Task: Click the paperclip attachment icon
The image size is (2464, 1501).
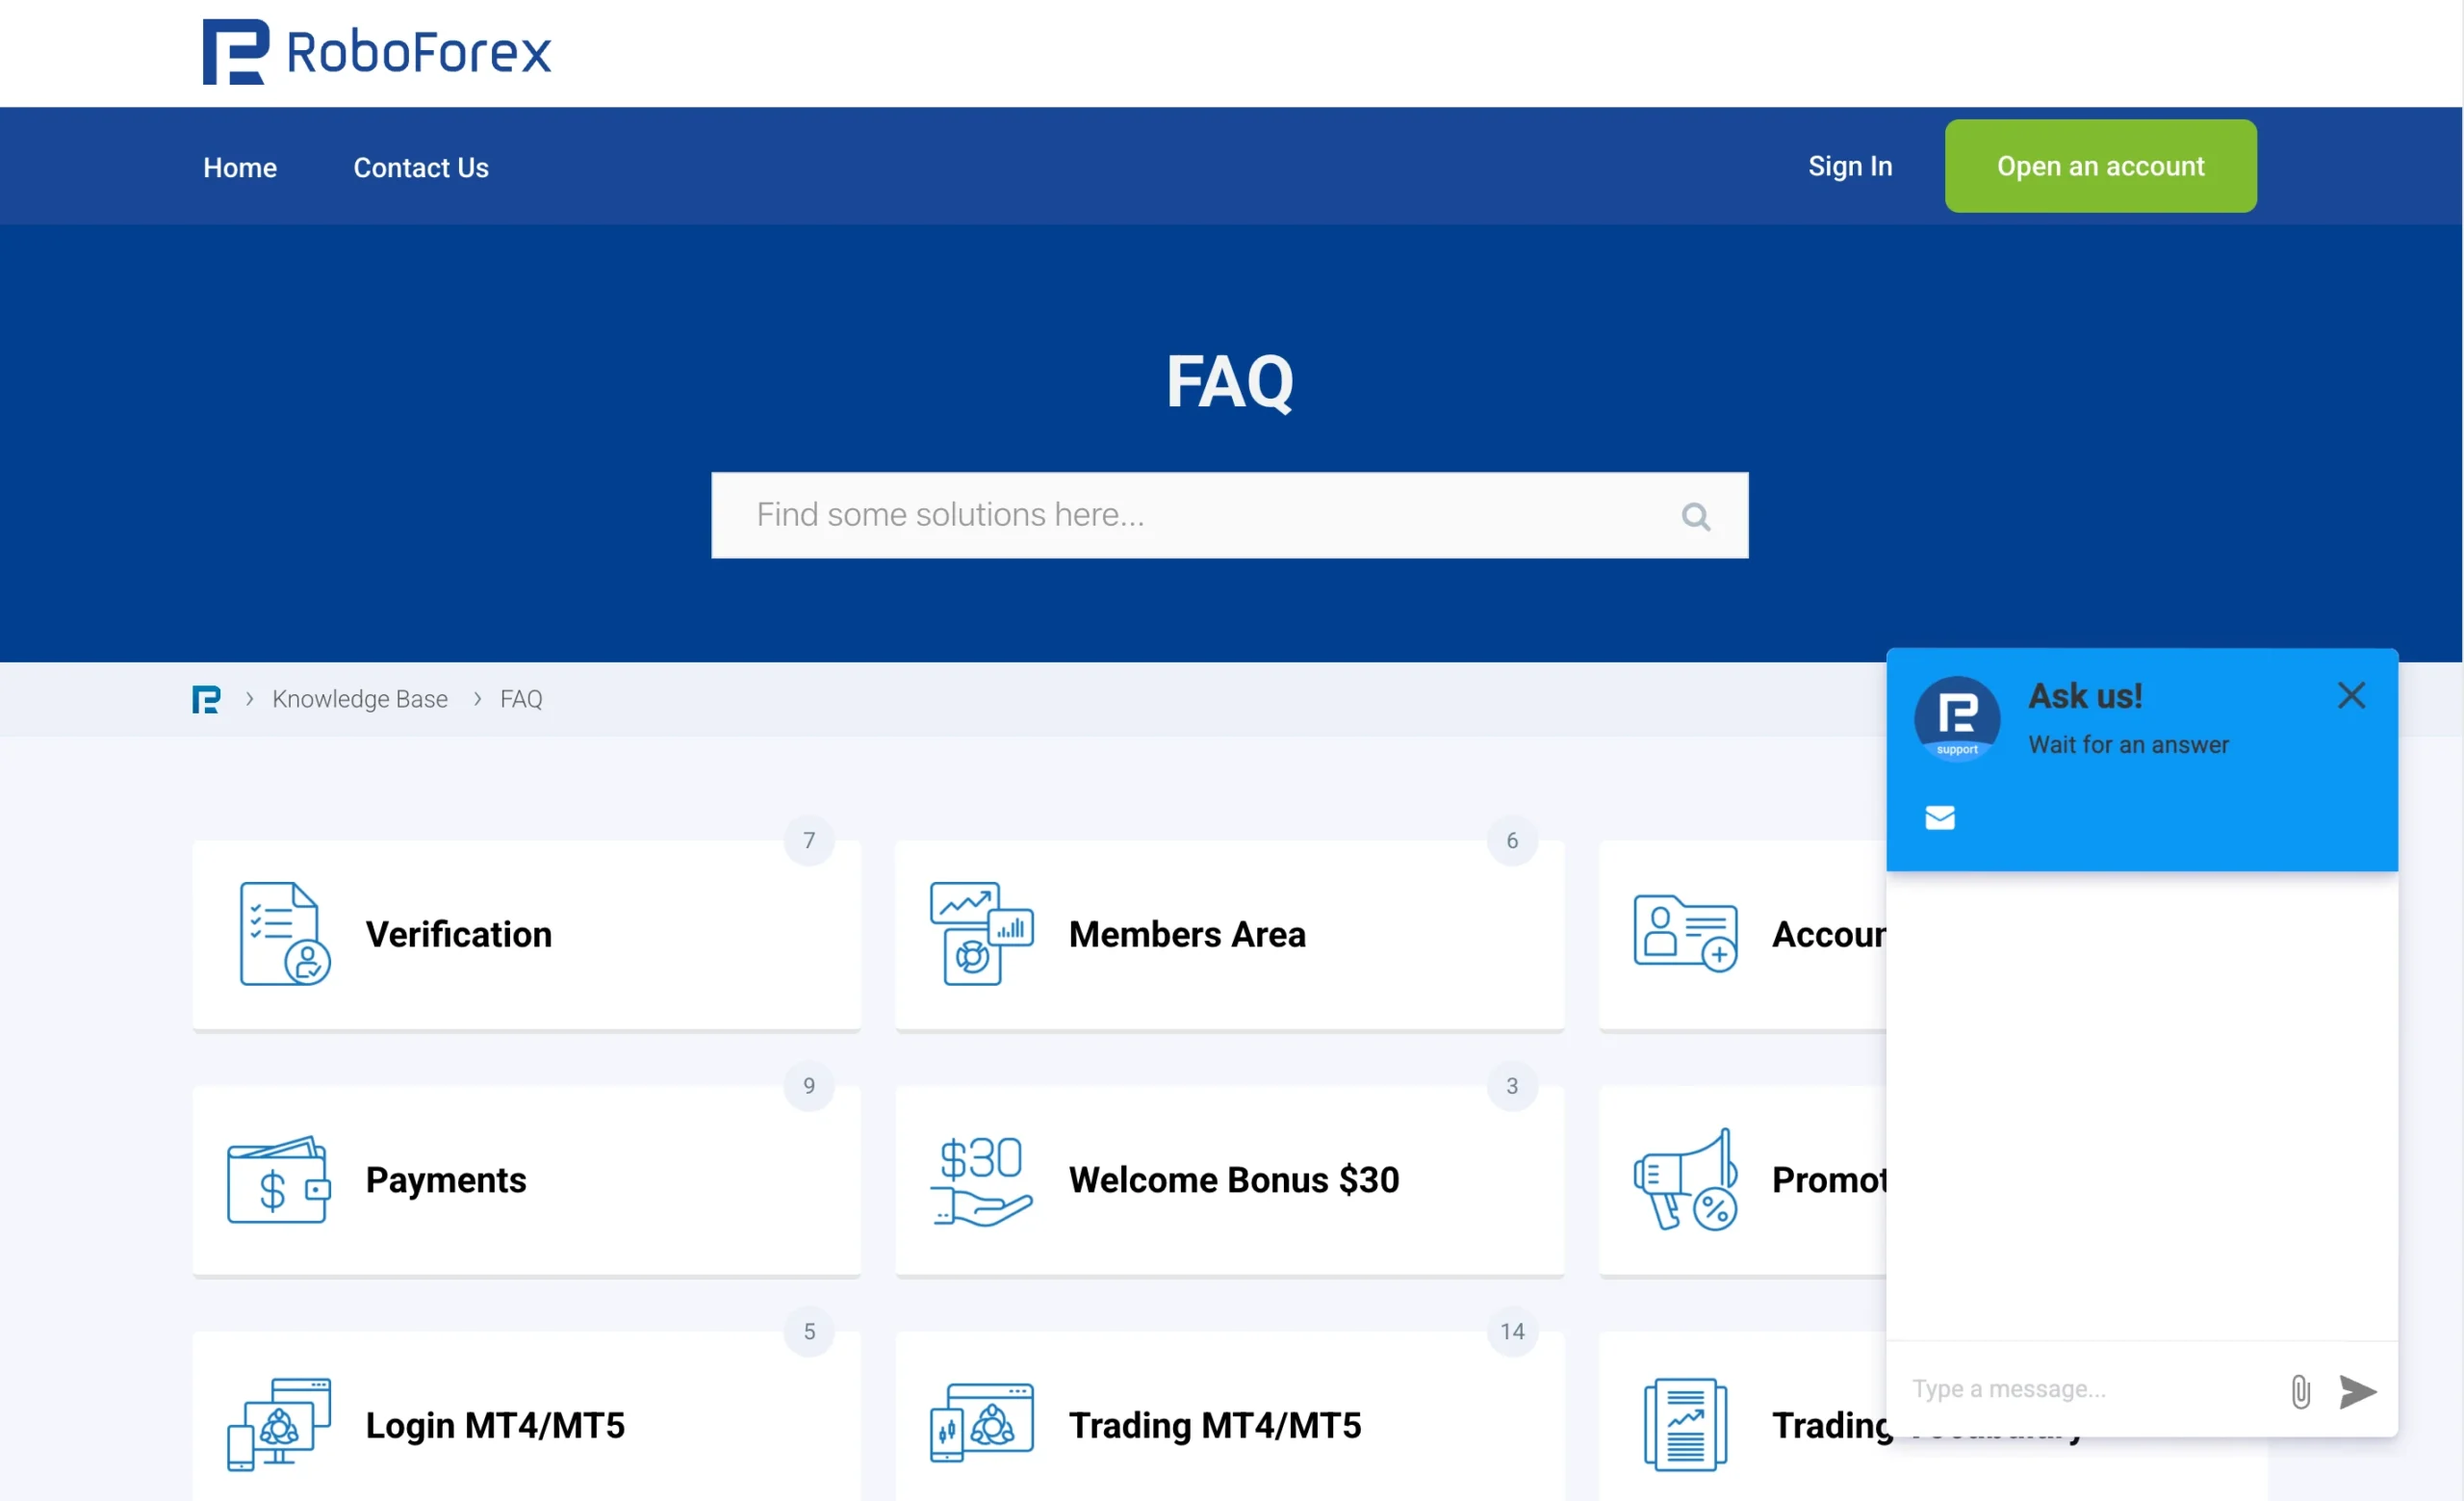Action: (2300, 1391)
